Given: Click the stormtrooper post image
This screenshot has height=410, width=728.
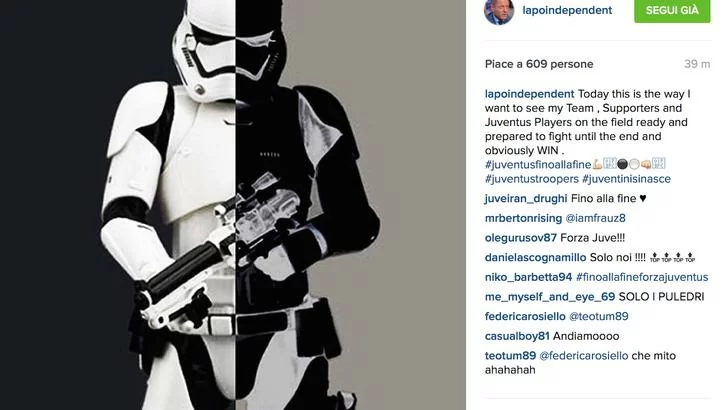Looking at the screenshot, I should [233, 205].
